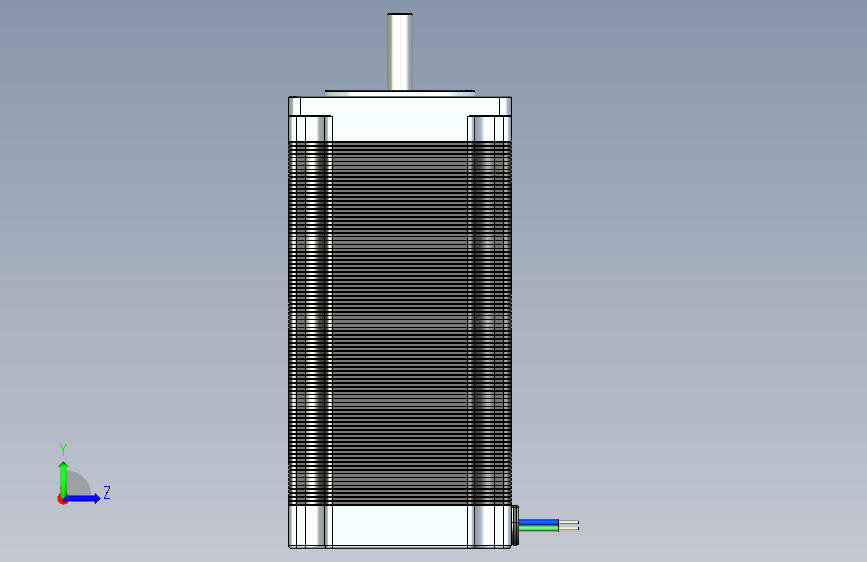
Task: Click the black cable bushing on the rear cap
Action: [x=515, y=525]
